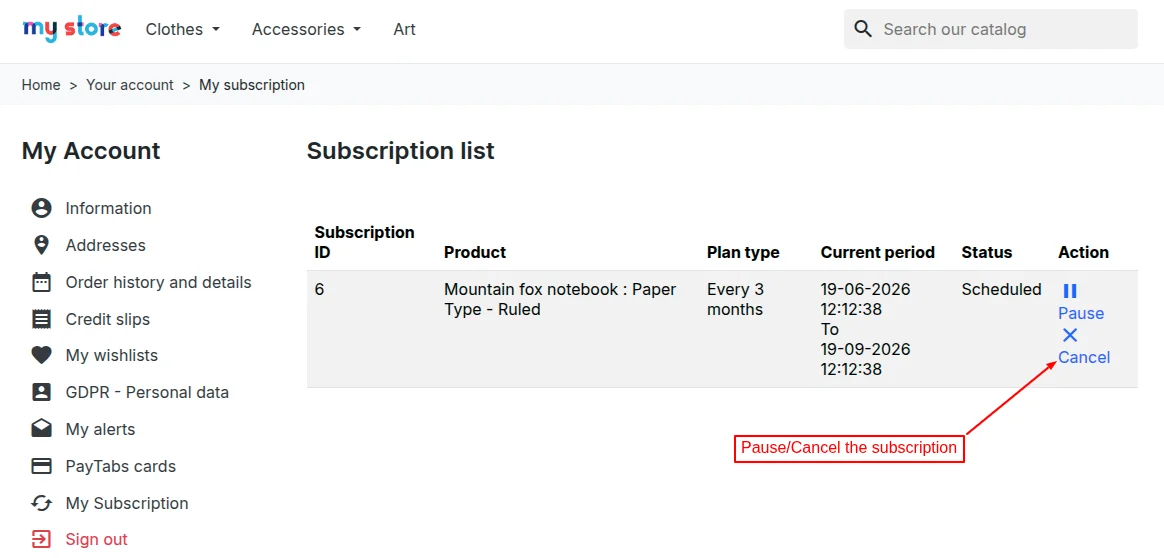This screenshot has height=558, width=1164.
Task: Open the My Subscription sidebar link
Action: (127, 503)
